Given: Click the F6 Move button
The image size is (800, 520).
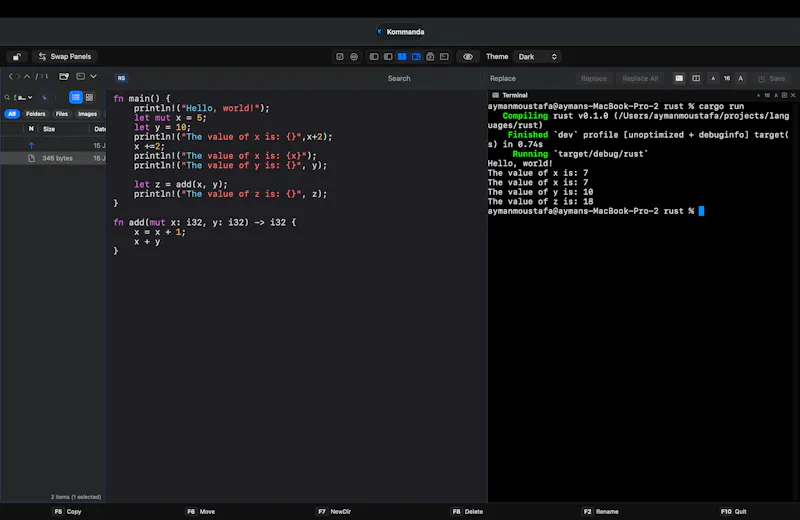Looking at the screenshot, I should pyautogui.click(x=201, y=511).
